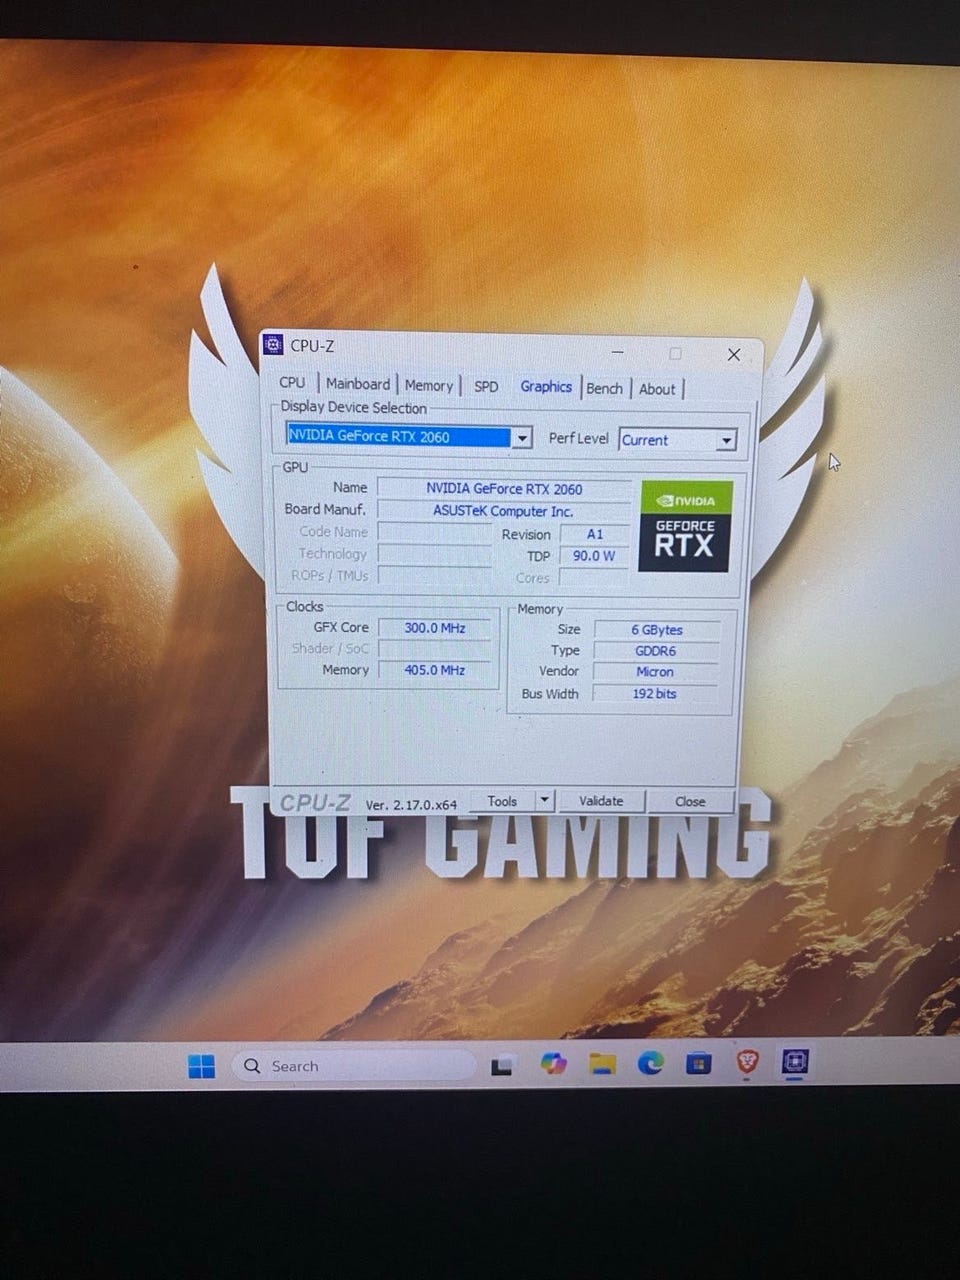Switch to the Mainboard tab
The height and width of the screenshot is (1280, 960).
(358, 384)
